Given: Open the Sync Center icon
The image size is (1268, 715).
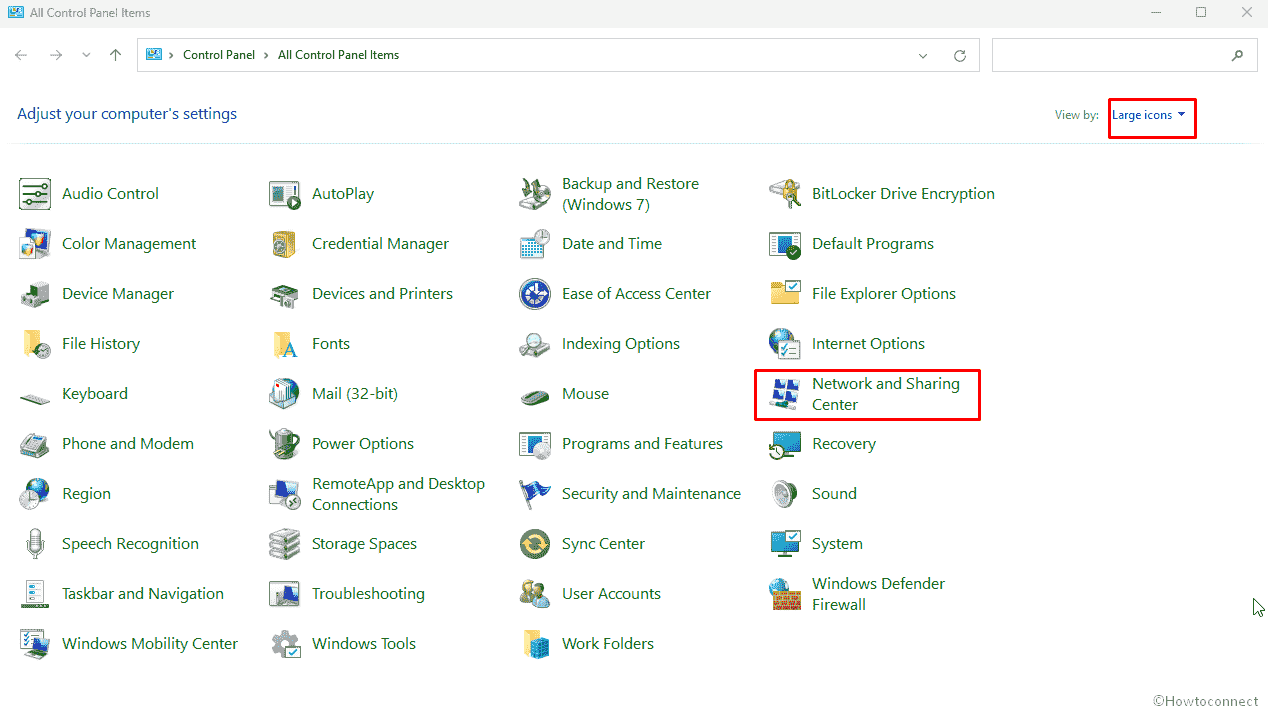Looking at the screenshot, I should [535, 544].
